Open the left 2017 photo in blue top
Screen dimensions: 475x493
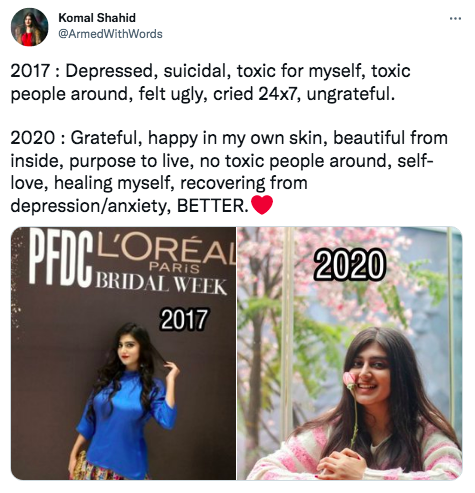[123, 353]
